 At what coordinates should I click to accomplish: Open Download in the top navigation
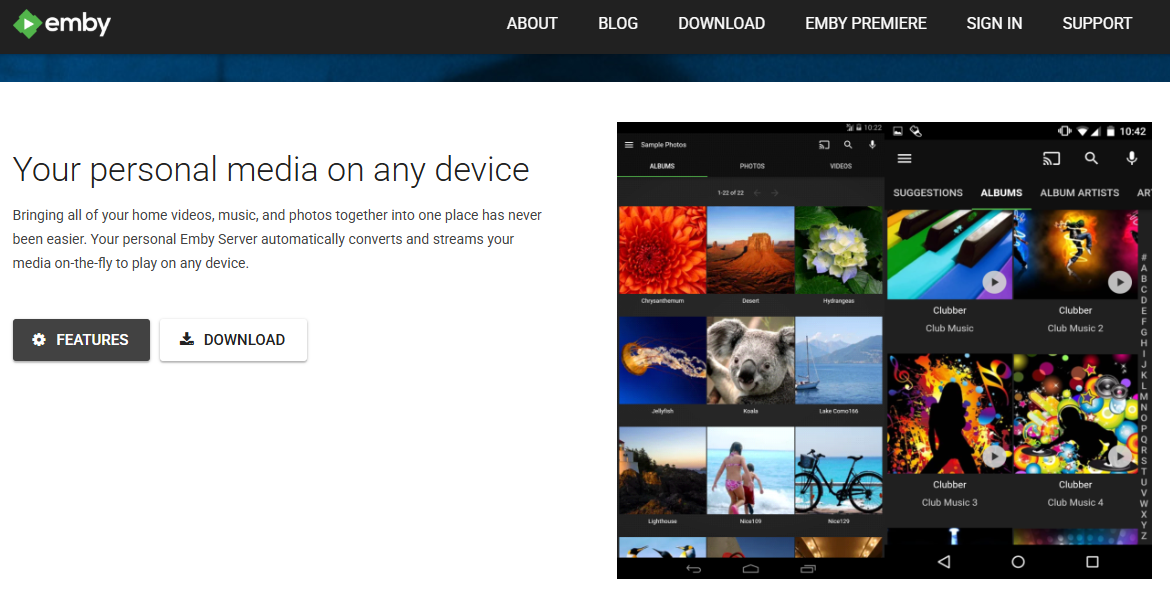coord(722,24)
